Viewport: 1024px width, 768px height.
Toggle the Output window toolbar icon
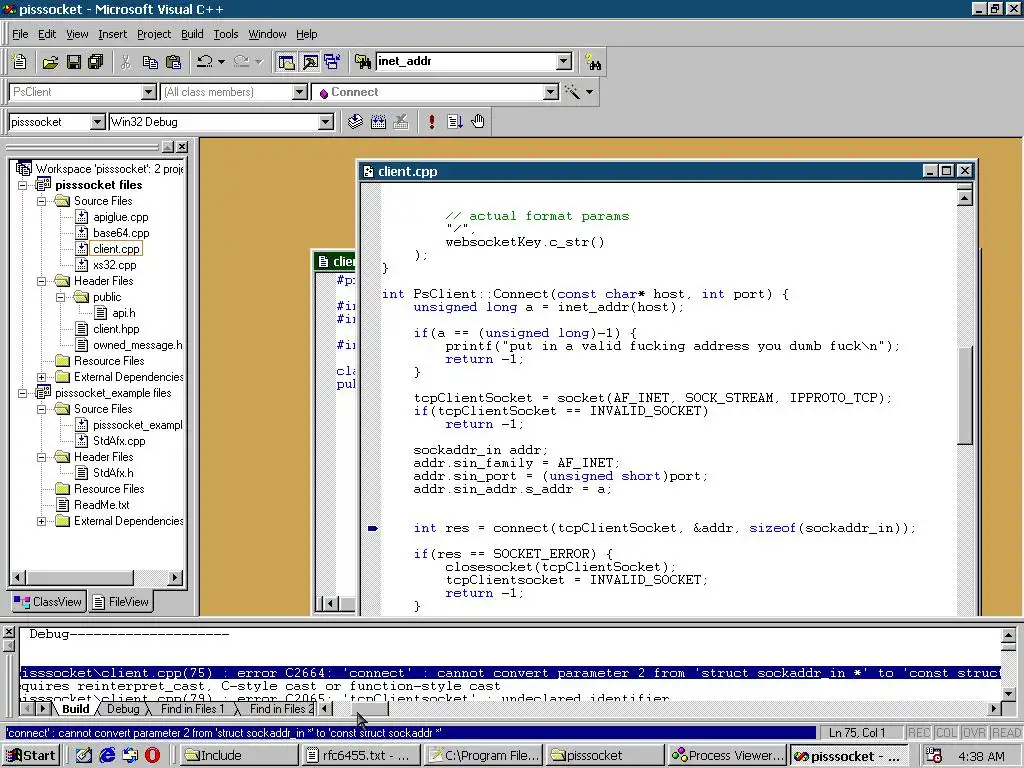[x=310, y=62]
